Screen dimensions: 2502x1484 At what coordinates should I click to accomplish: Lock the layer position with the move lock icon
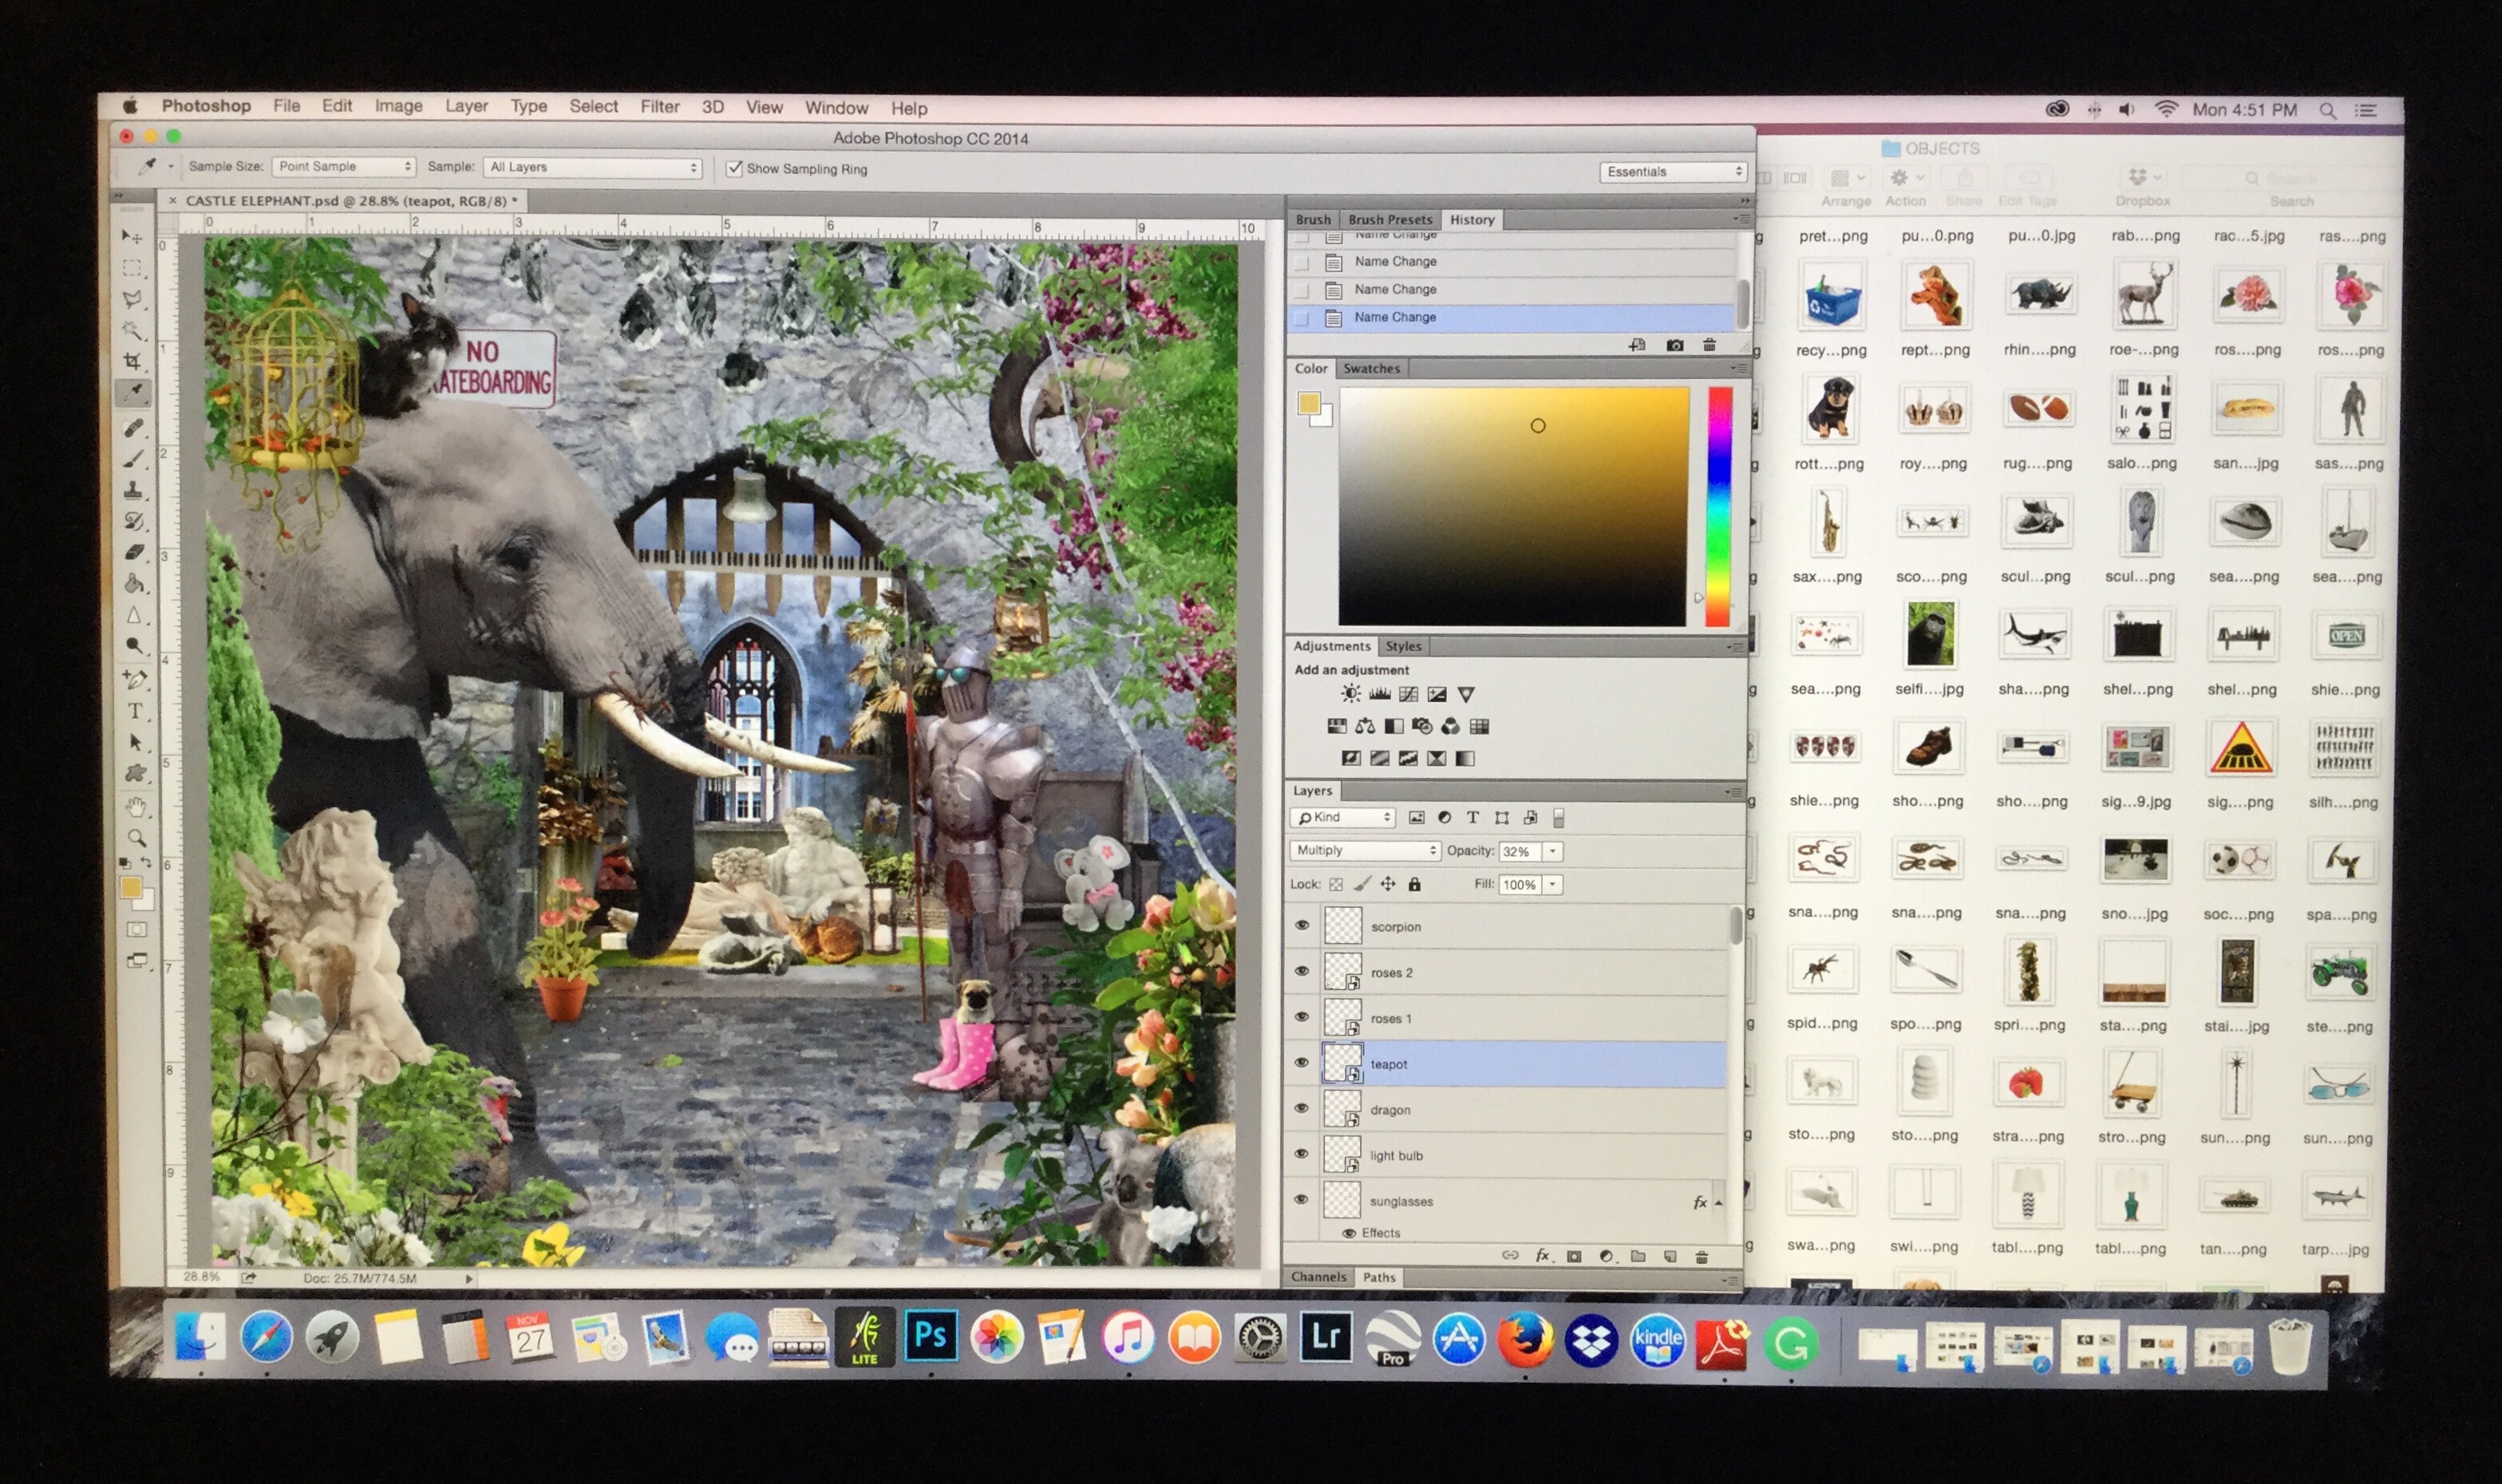point(1389,883)
